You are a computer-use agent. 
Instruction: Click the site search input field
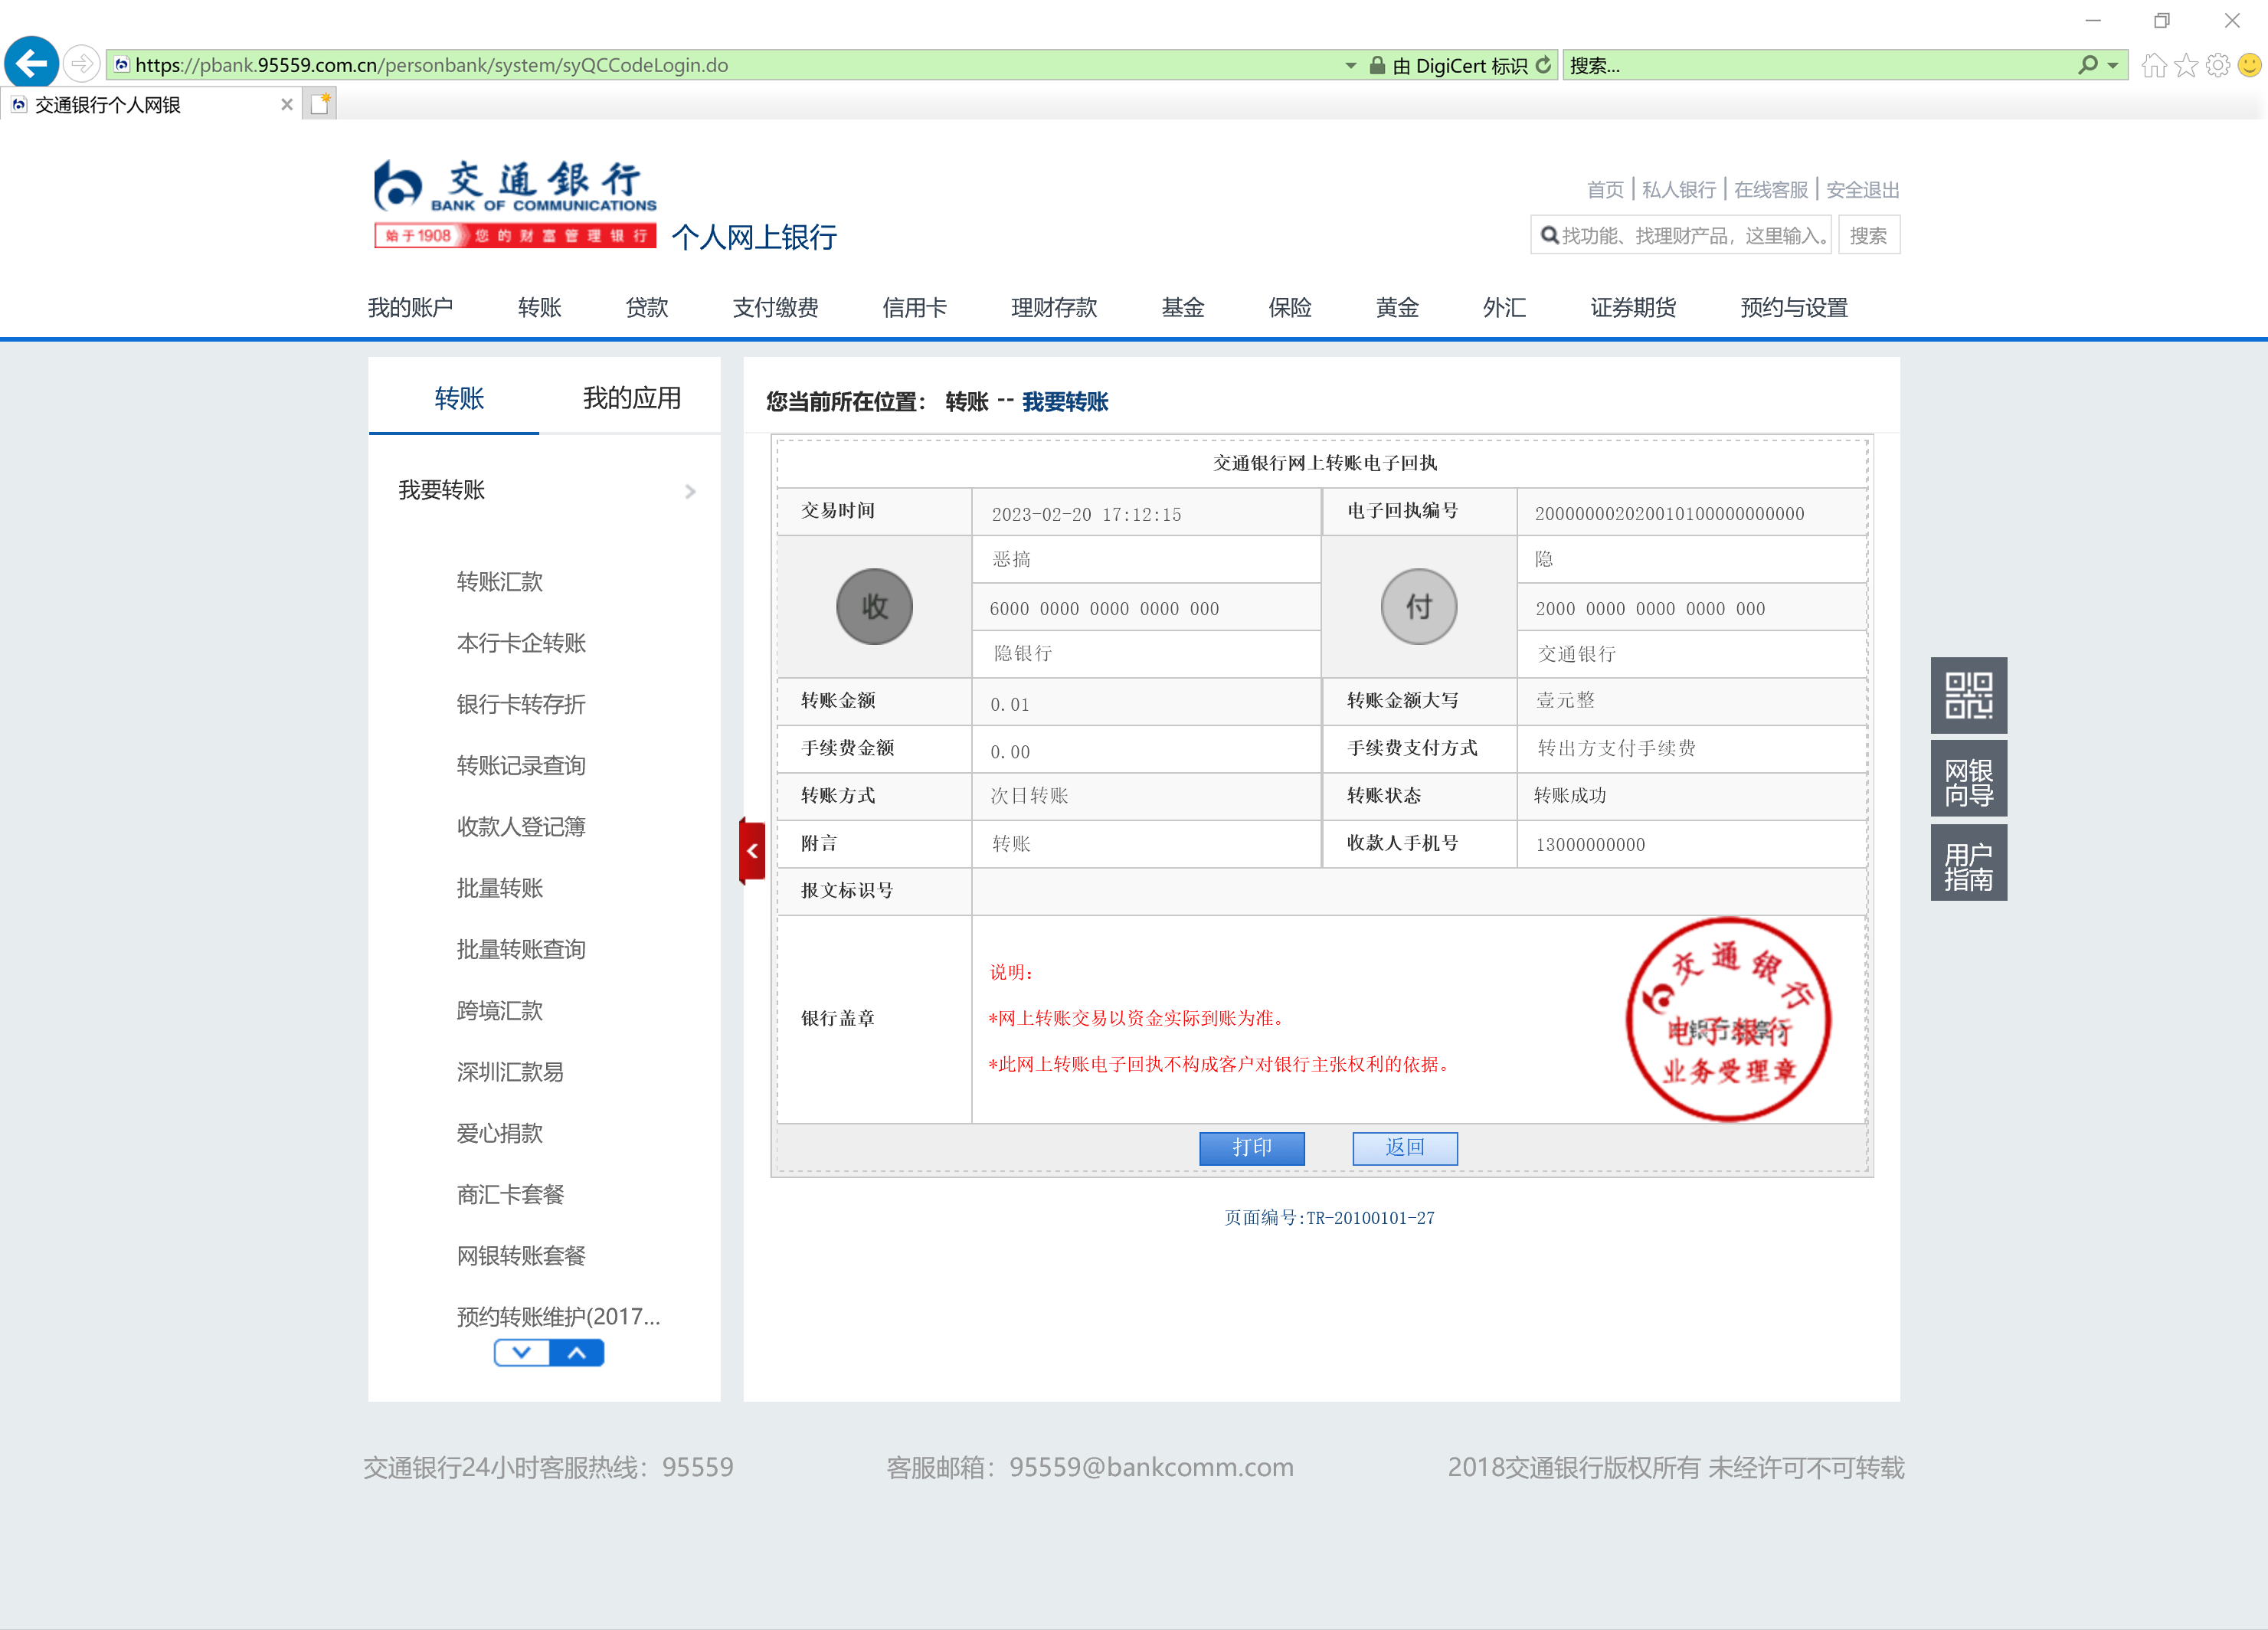tap(1690, 235)
